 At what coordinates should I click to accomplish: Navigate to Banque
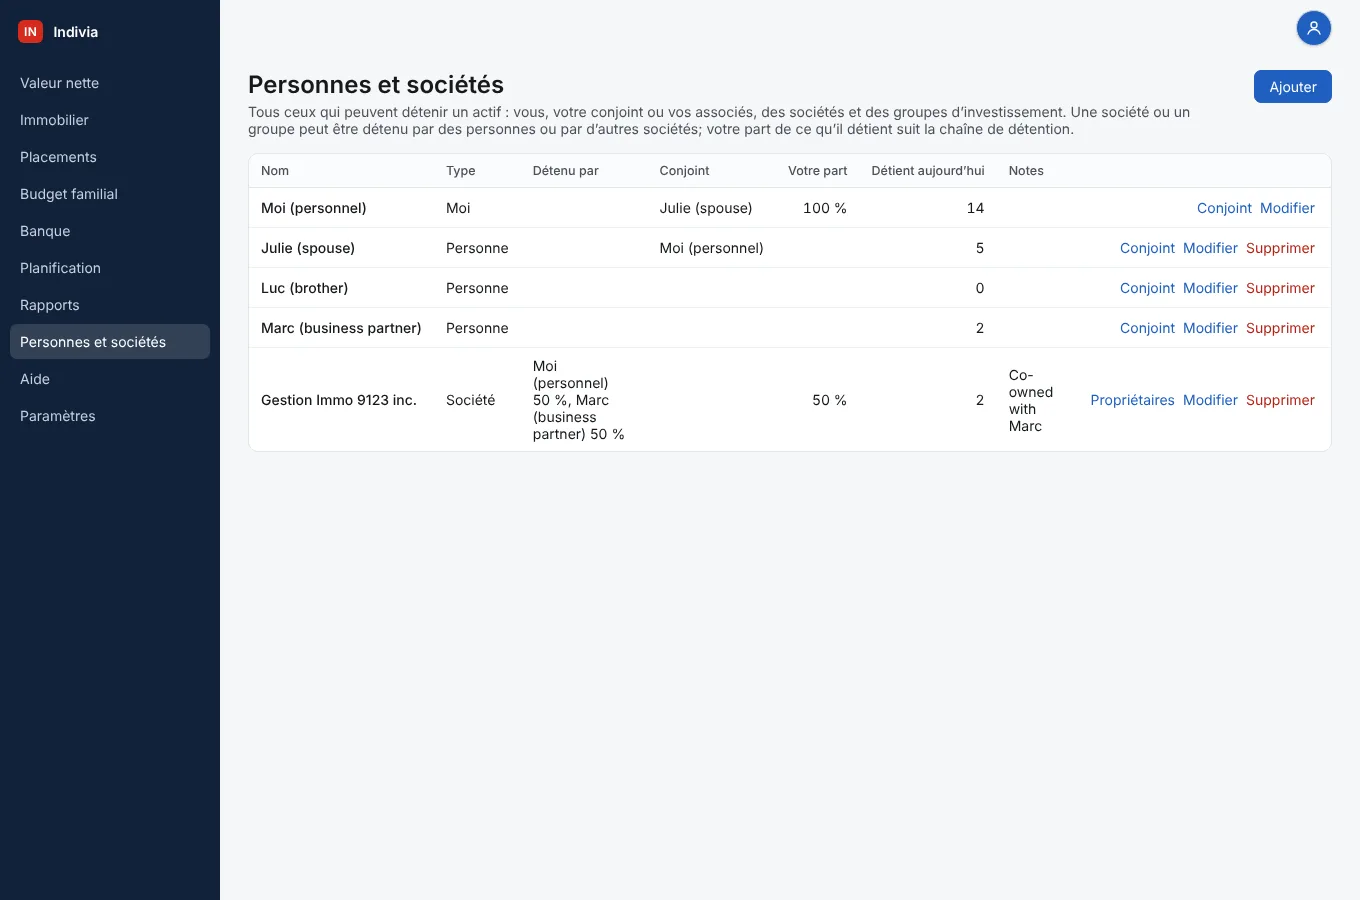110,231
